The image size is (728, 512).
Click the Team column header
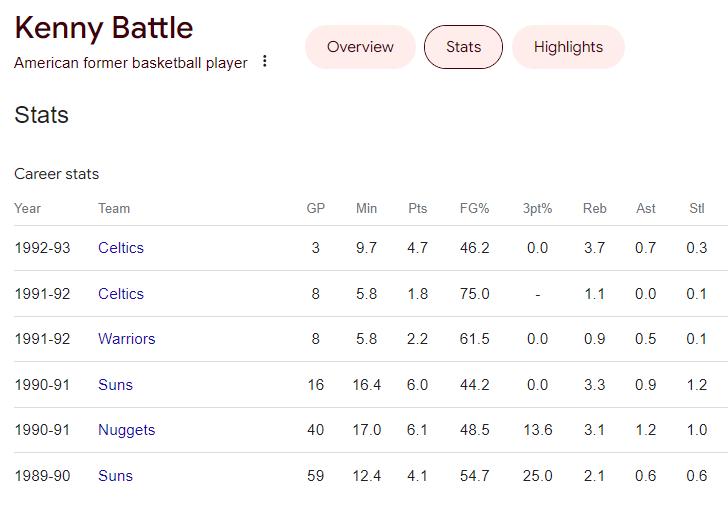(114, 208)
